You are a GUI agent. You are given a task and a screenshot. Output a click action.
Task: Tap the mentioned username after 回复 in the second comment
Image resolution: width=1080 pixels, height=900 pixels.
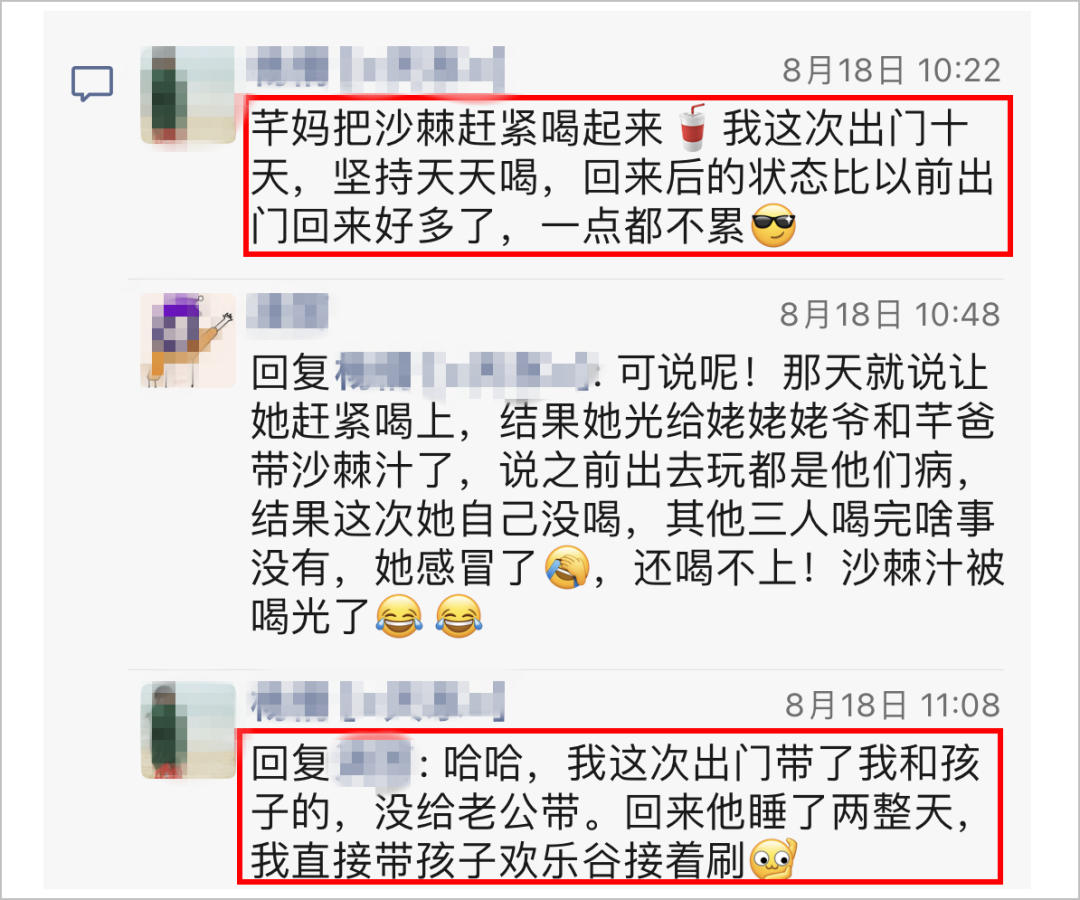coord(466,373)
